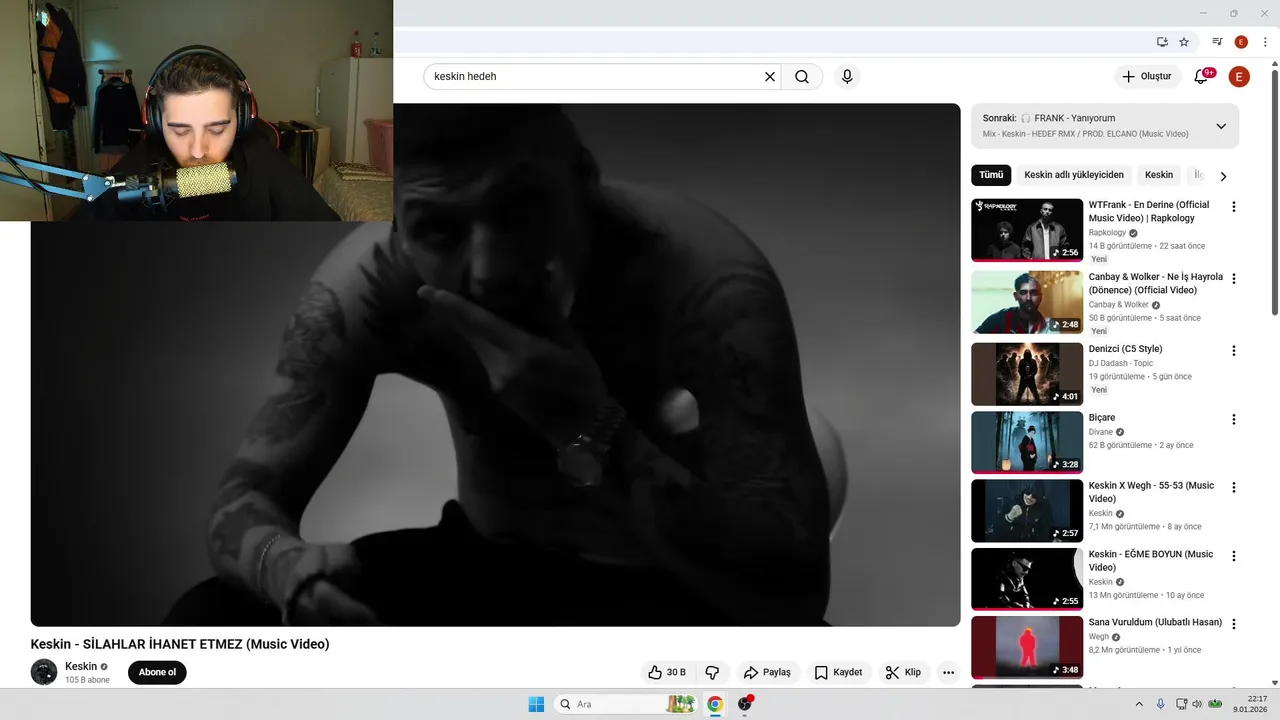Open more actions ellipsis under video
The image size is (1280, 720).
(948, 672)
